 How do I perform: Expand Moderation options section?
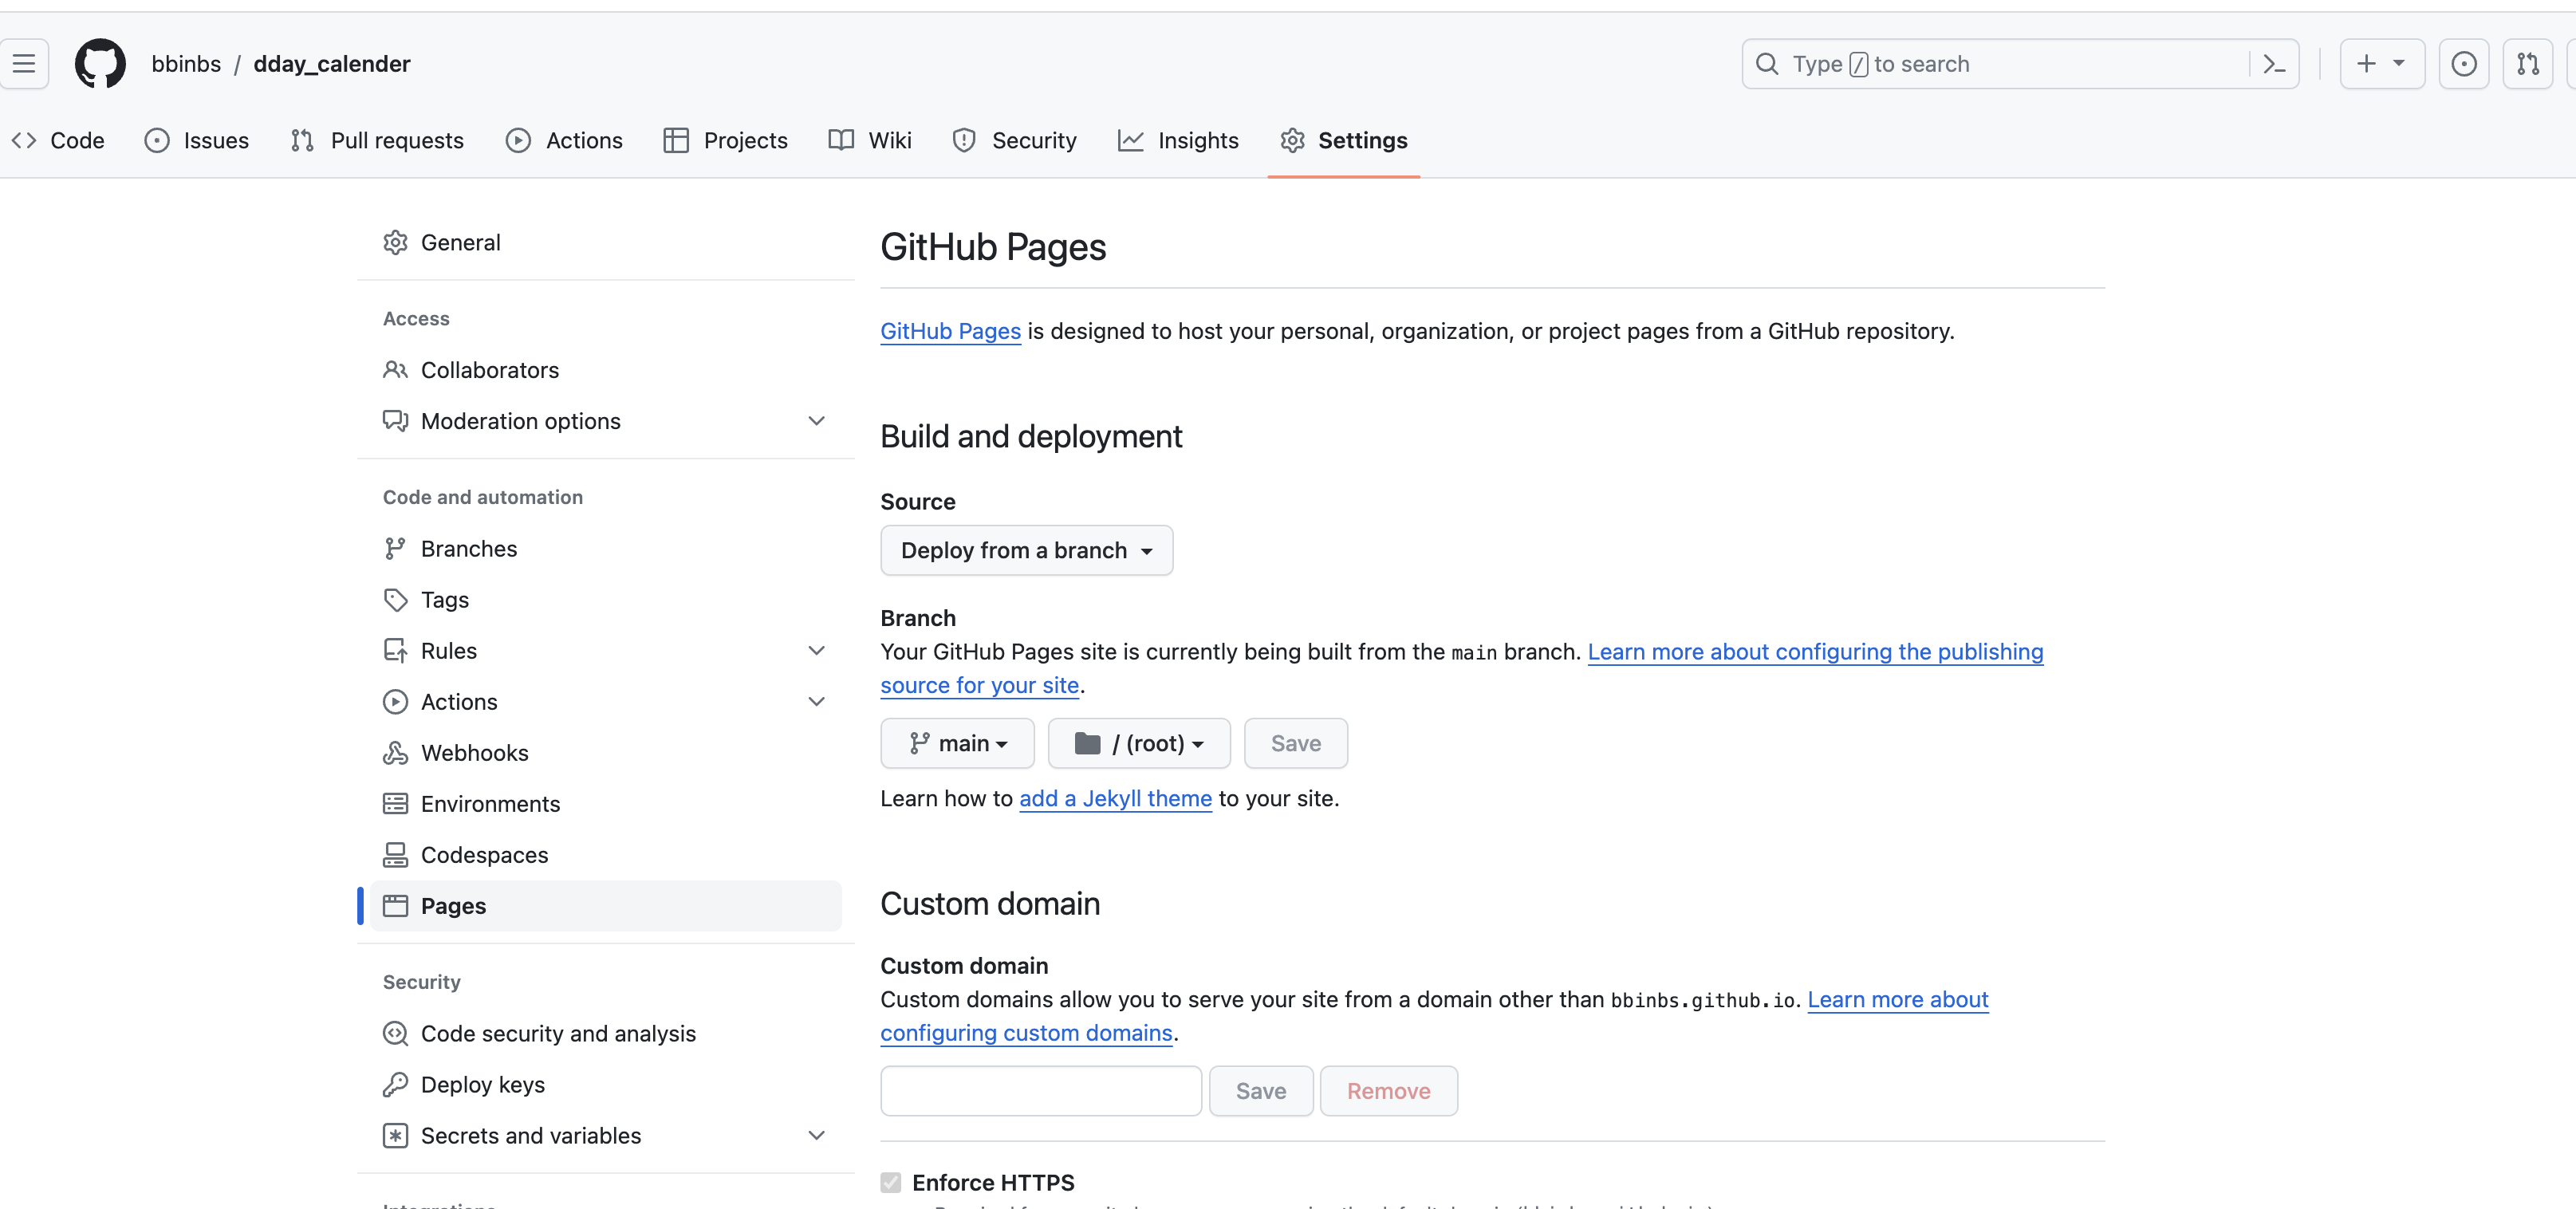(x=816, y=421)
